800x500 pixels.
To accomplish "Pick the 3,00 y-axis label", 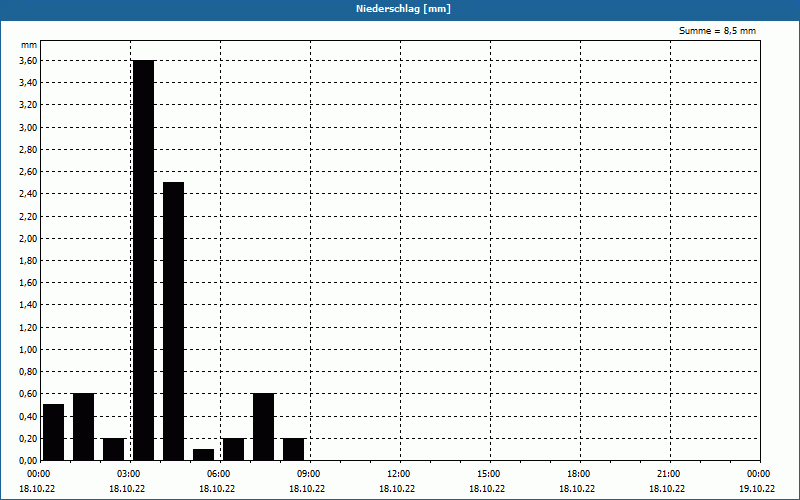I will [x=28, y=128].
